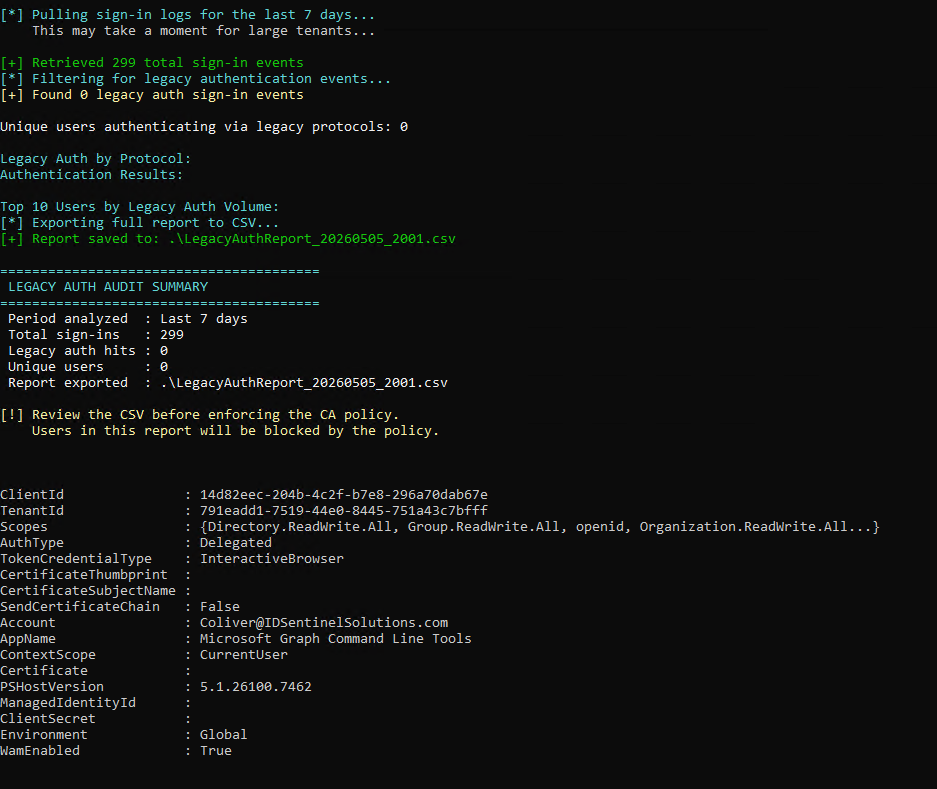Screen dimensions: 937x789
Task: Click the 'Top 10 Users by Legacy Auth Volume:' heading
Action: (139, 206)
